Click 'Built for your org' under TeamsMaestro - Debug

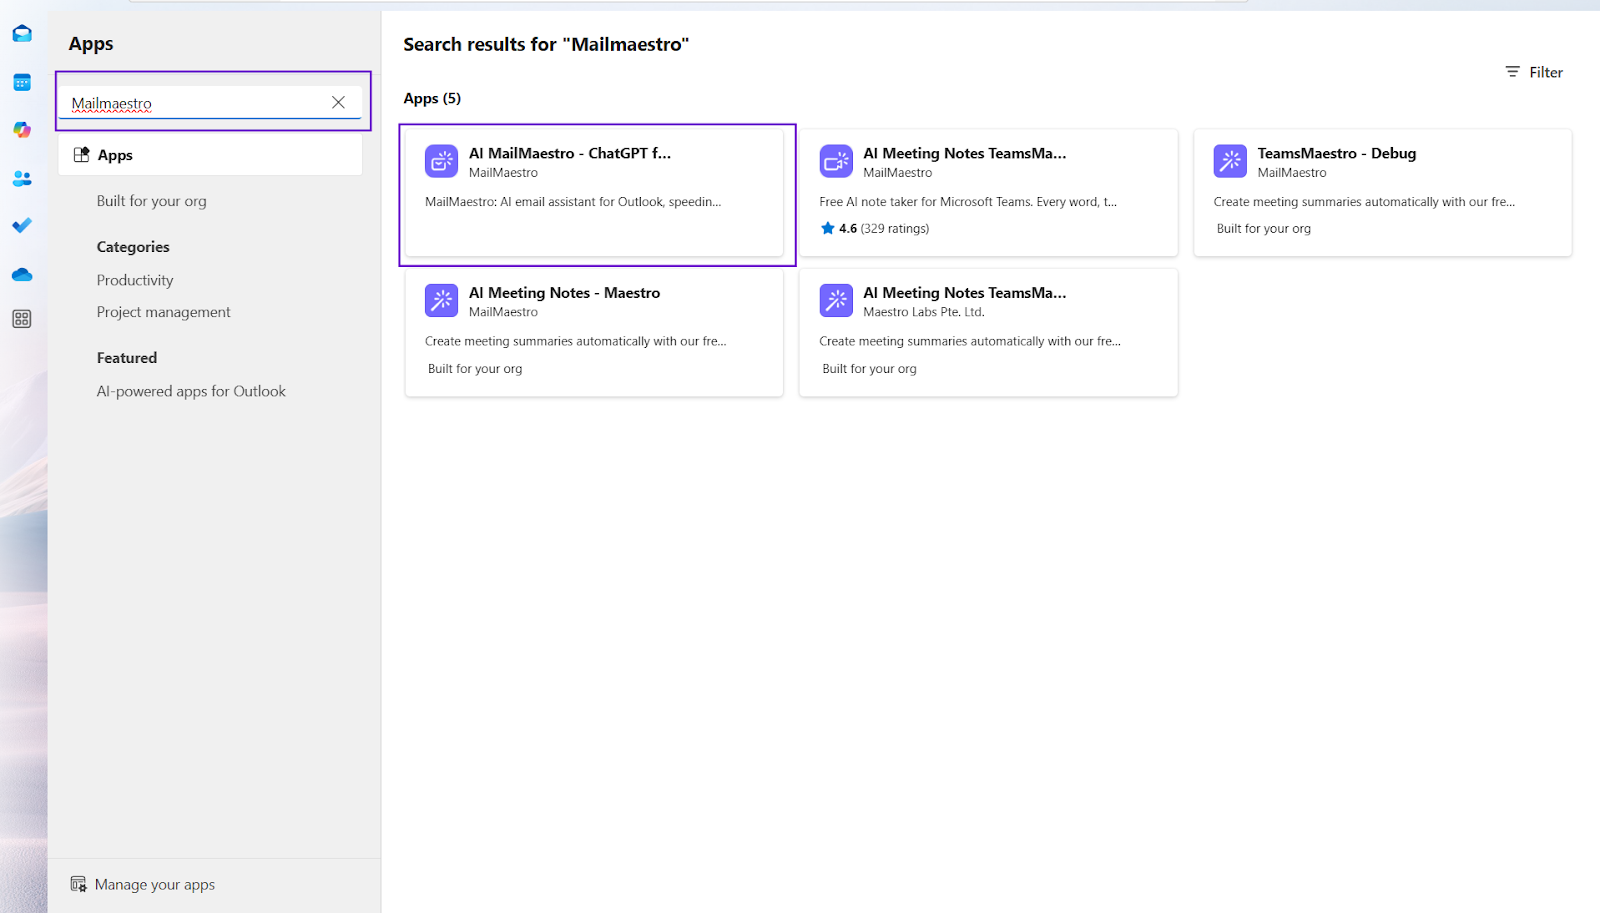tap(1263, 228)
